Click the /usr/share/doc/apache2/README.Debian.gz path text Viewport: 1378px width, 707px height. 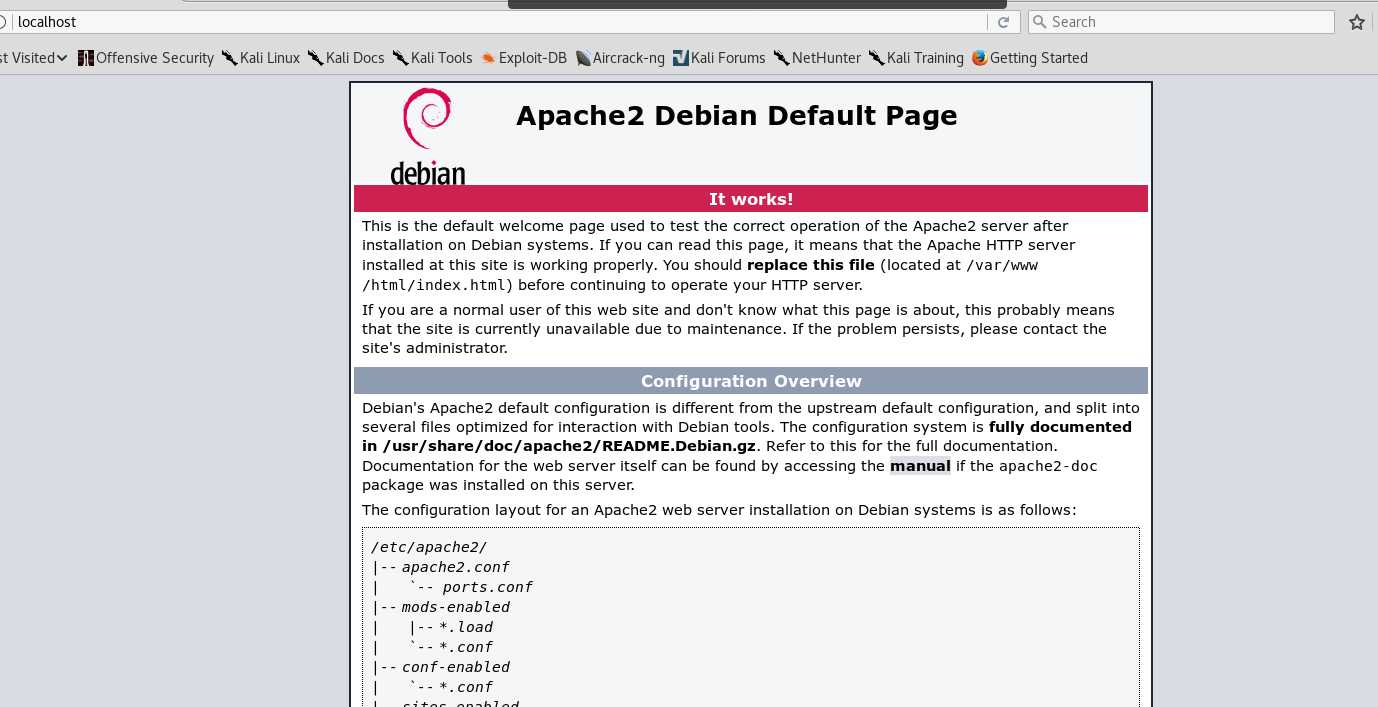point(570,446)
